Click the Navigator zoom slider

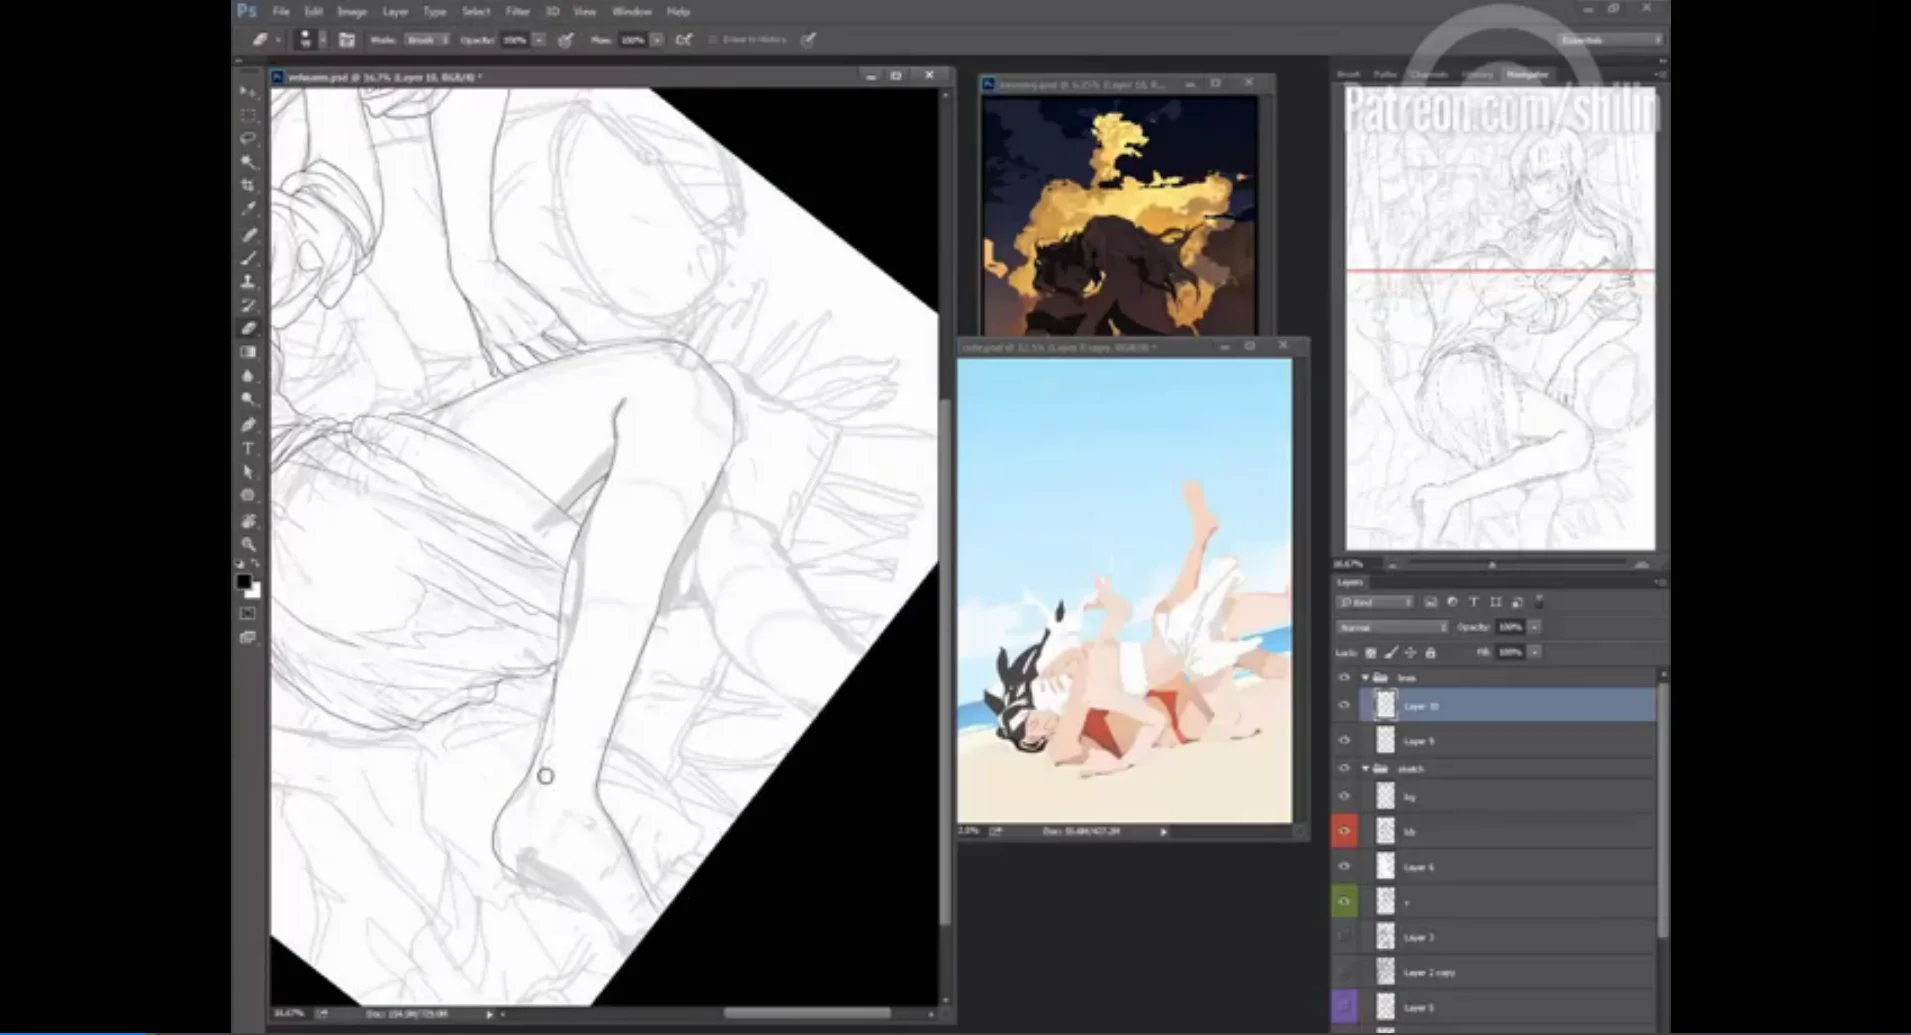pyautogui.click(x=1515, y=565)
